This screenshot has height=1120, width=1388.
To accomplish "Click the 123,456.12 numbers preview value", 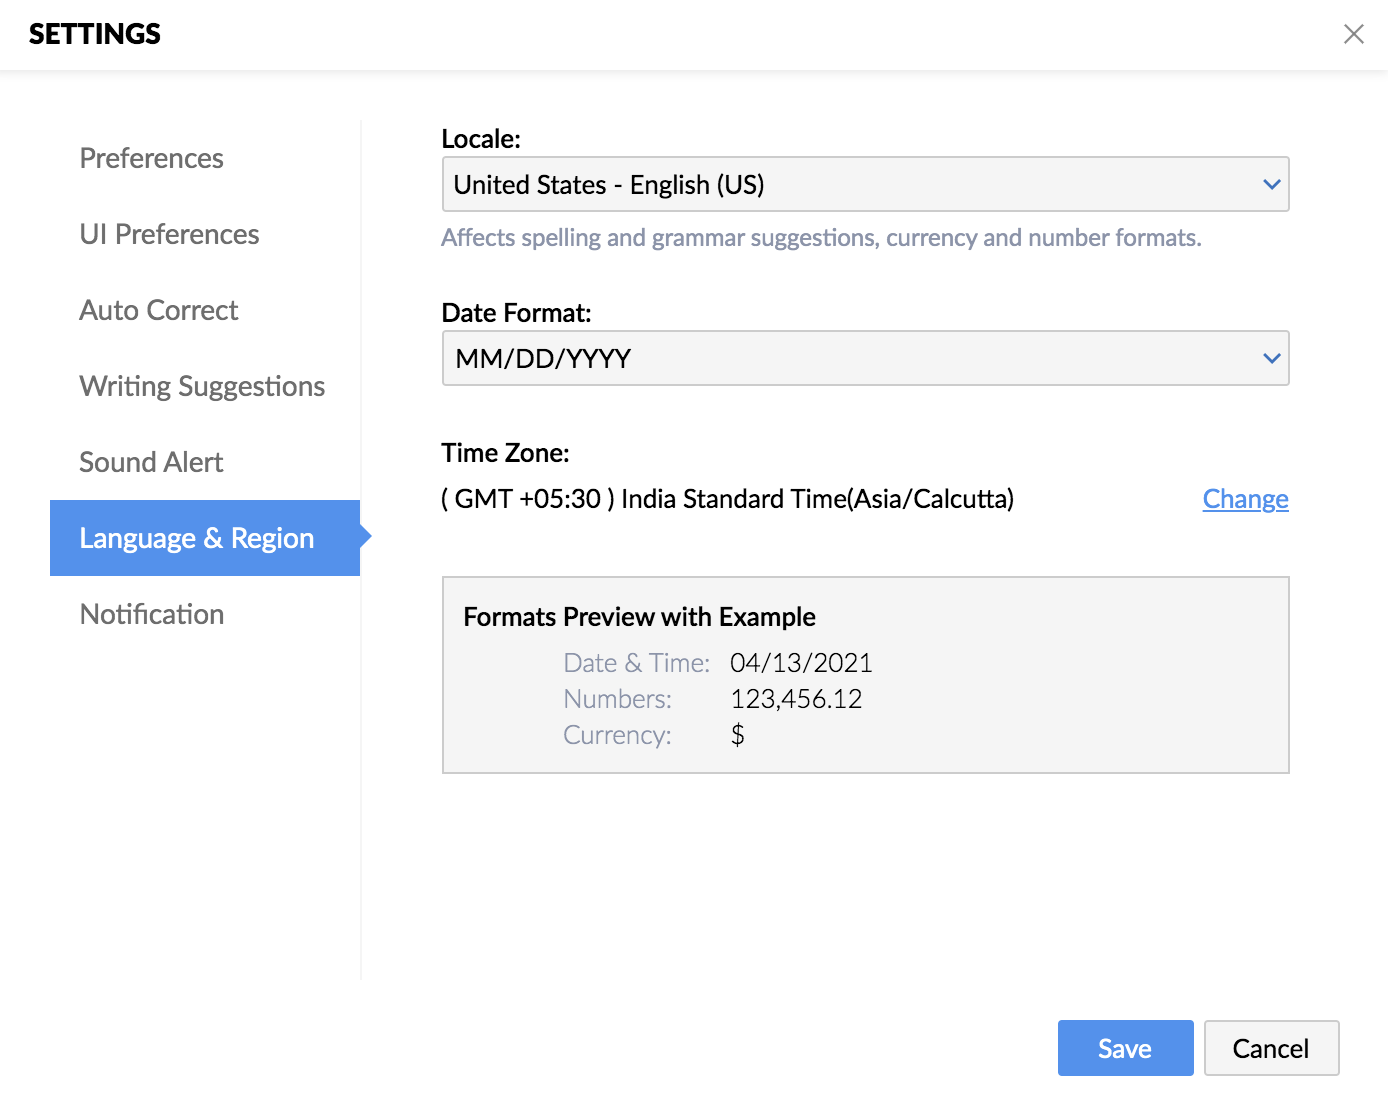I will 796,699.
